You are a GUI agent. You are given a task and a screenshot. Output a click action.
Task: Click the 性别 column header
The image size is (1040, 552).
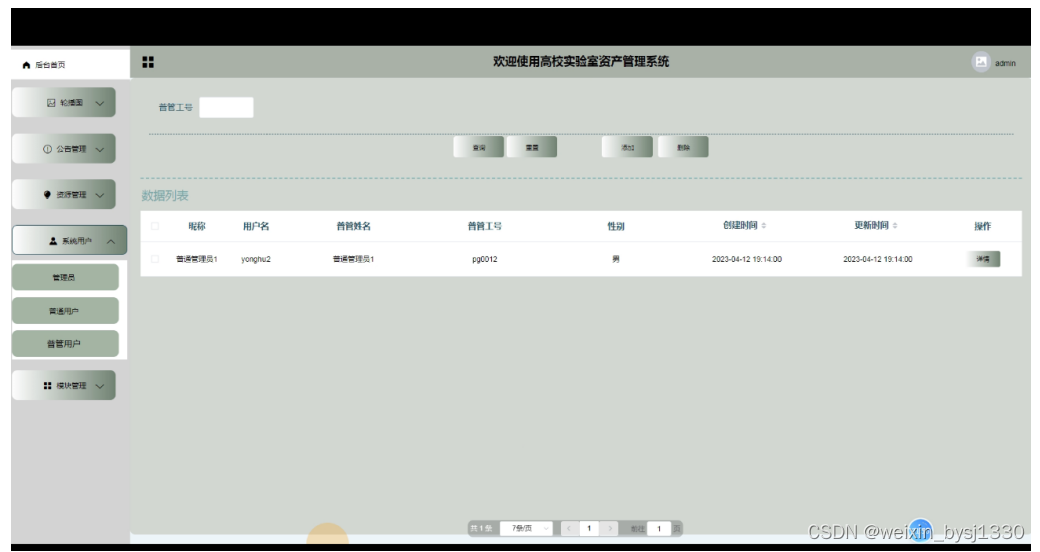[616, 226]
